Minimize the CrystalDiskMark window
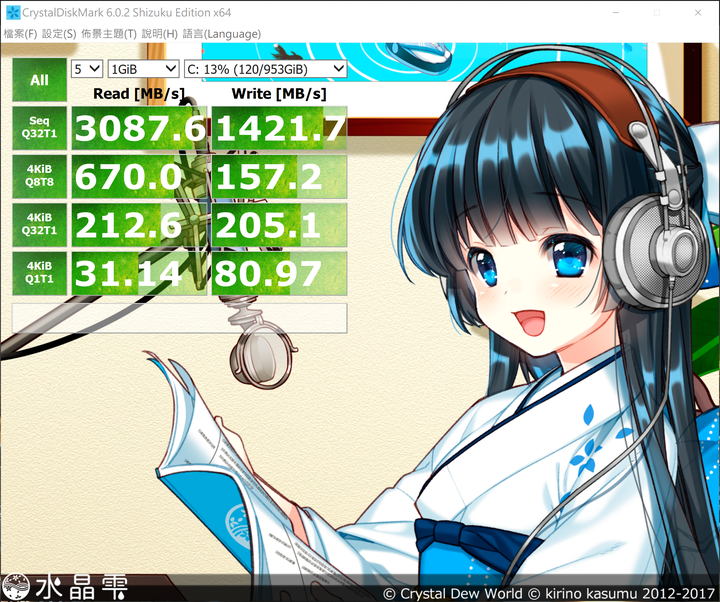Viewport: 720px width, 602px height. click(616, 12)
